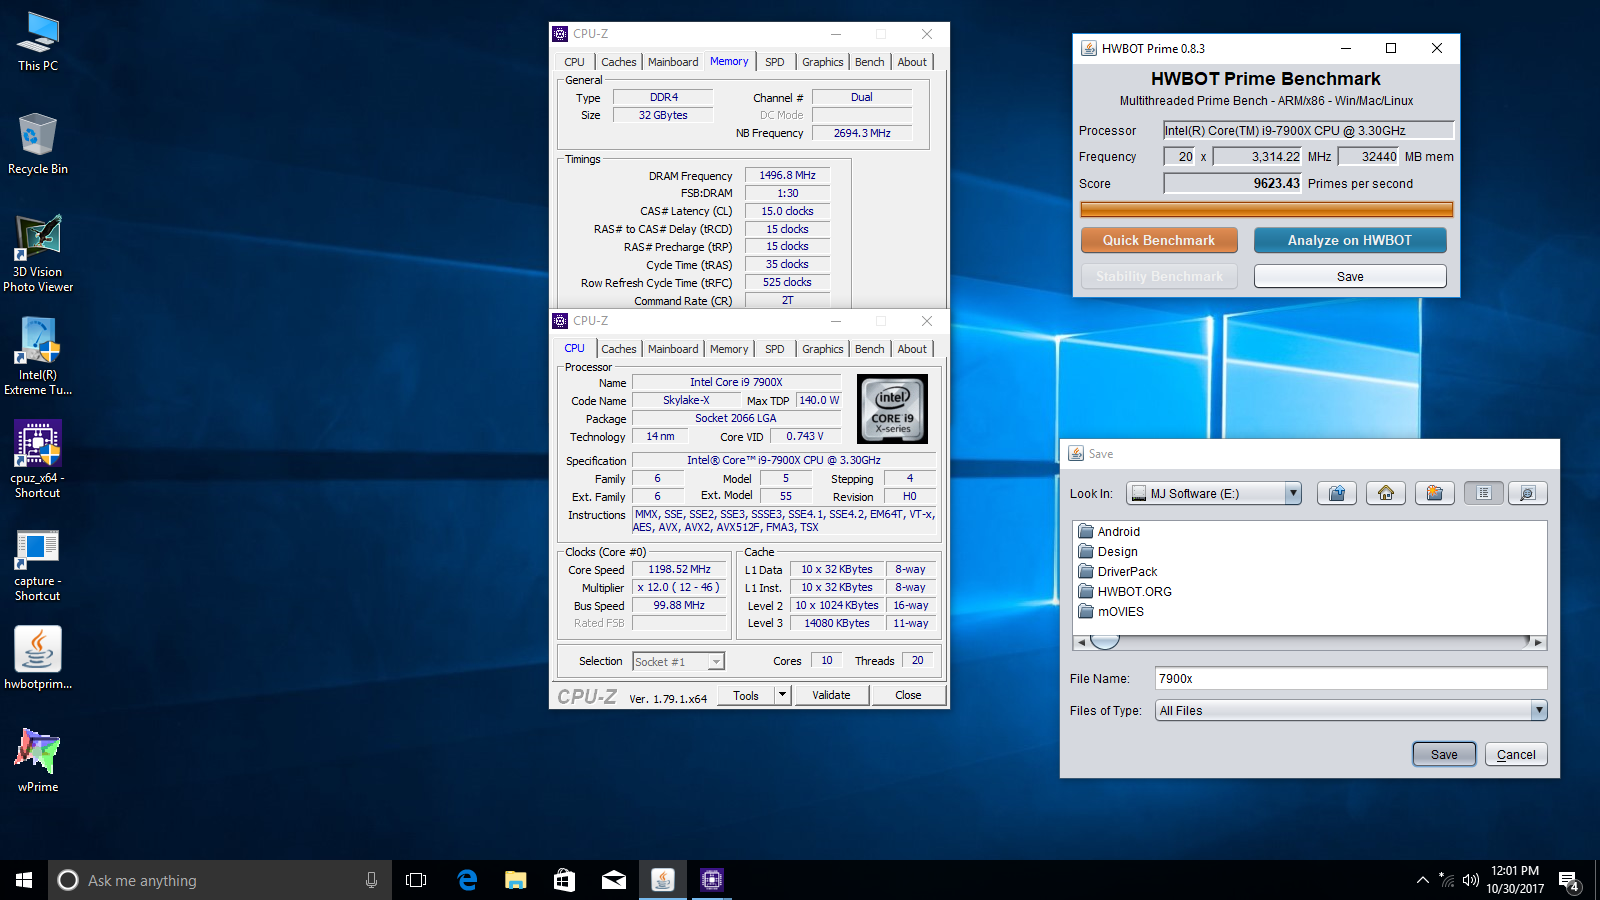
Task: Click the Score value 9623.43
Action: (1277, 184)
